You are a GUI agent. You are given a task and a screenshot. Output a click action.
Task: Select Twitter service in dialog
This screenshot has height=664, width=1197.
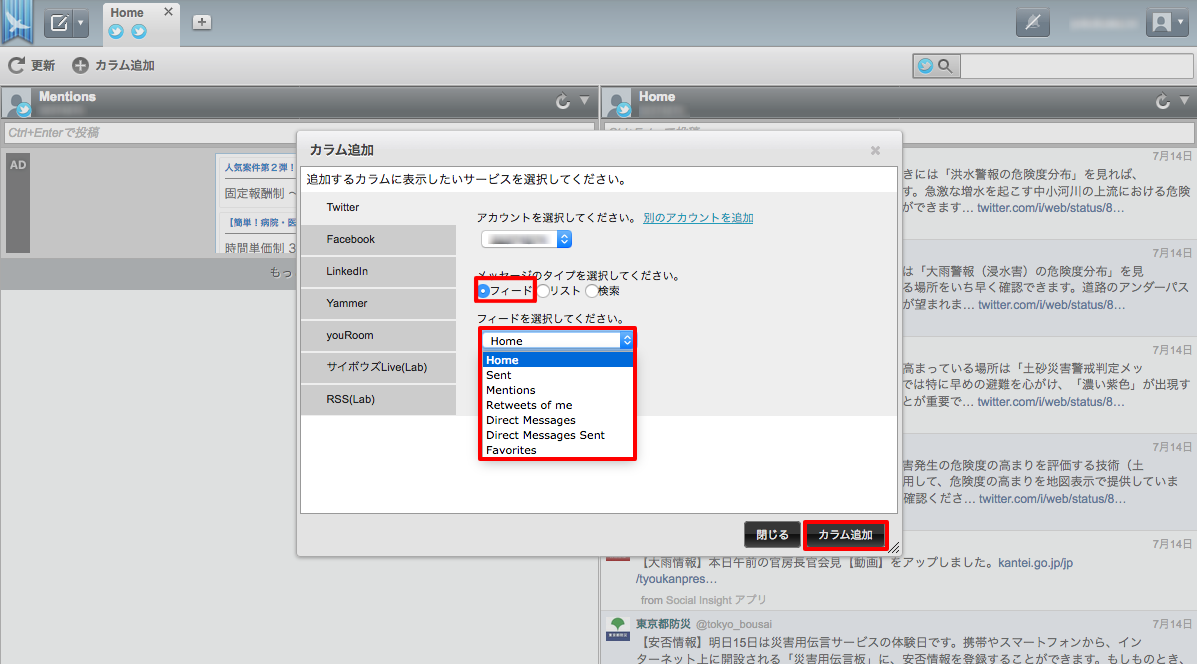pos(379,208)
